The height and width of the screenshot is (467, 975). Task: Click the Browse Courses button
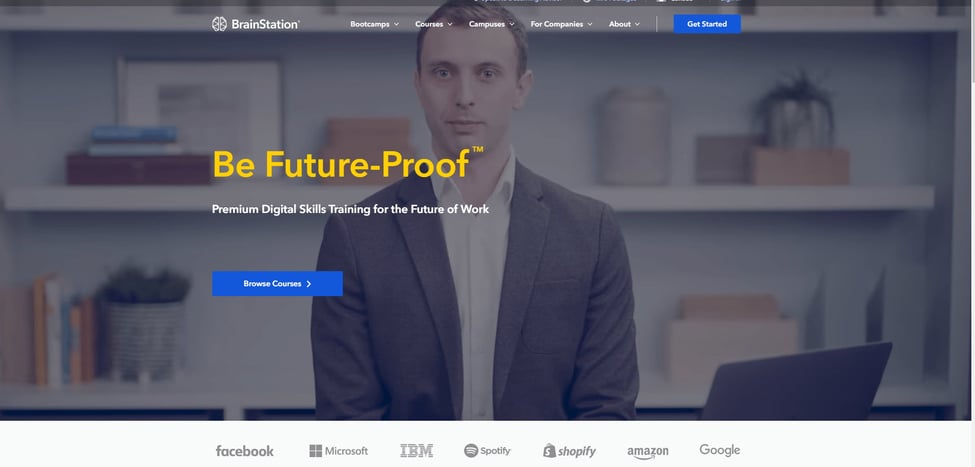coord(277,284)
